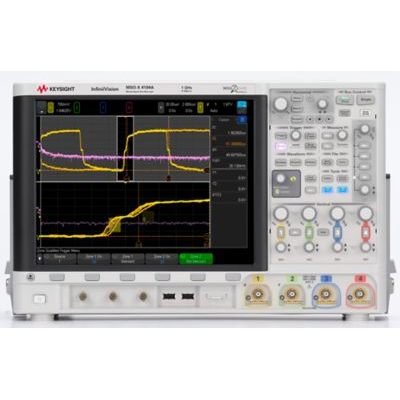Adjust the small Horizontal position knob
Image resolution: width=400 pixels, height=400 pixels.
322,104
